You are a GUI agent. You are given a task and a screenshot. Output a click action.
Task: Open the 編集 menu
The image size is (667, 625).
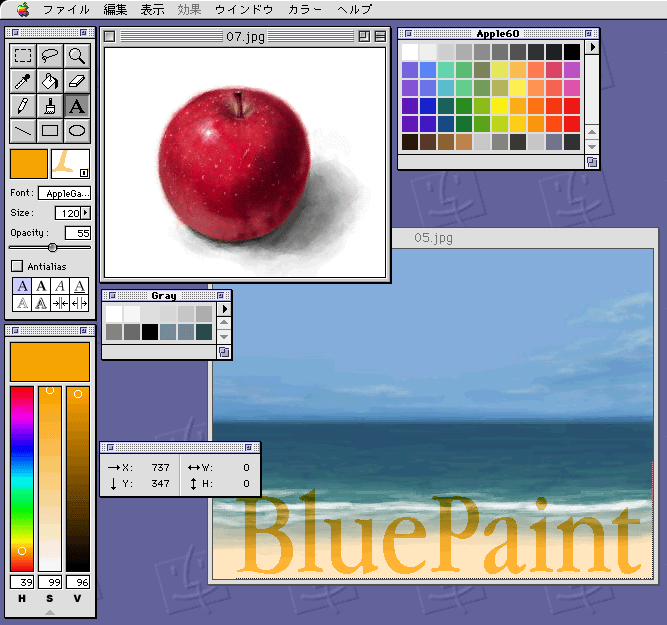115,9
